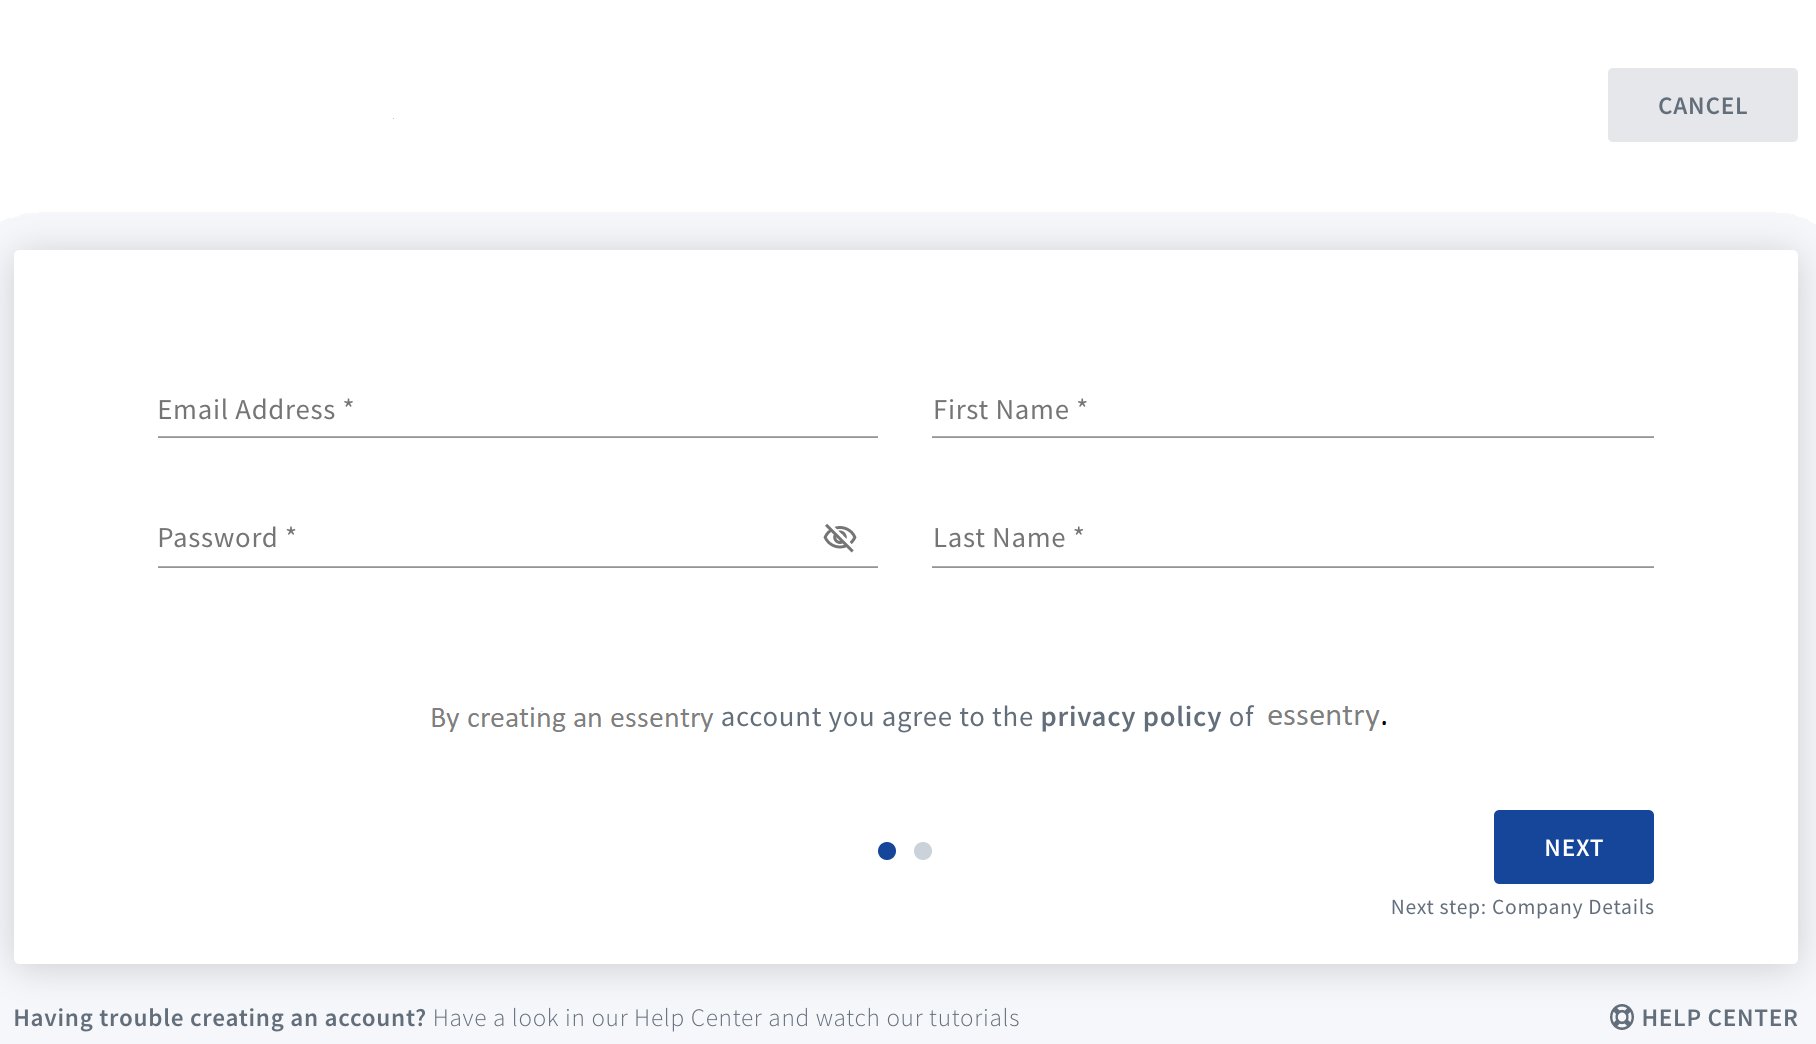Focus the Email Address input field
1816x1044 pixels.
(x=517, y=410)
